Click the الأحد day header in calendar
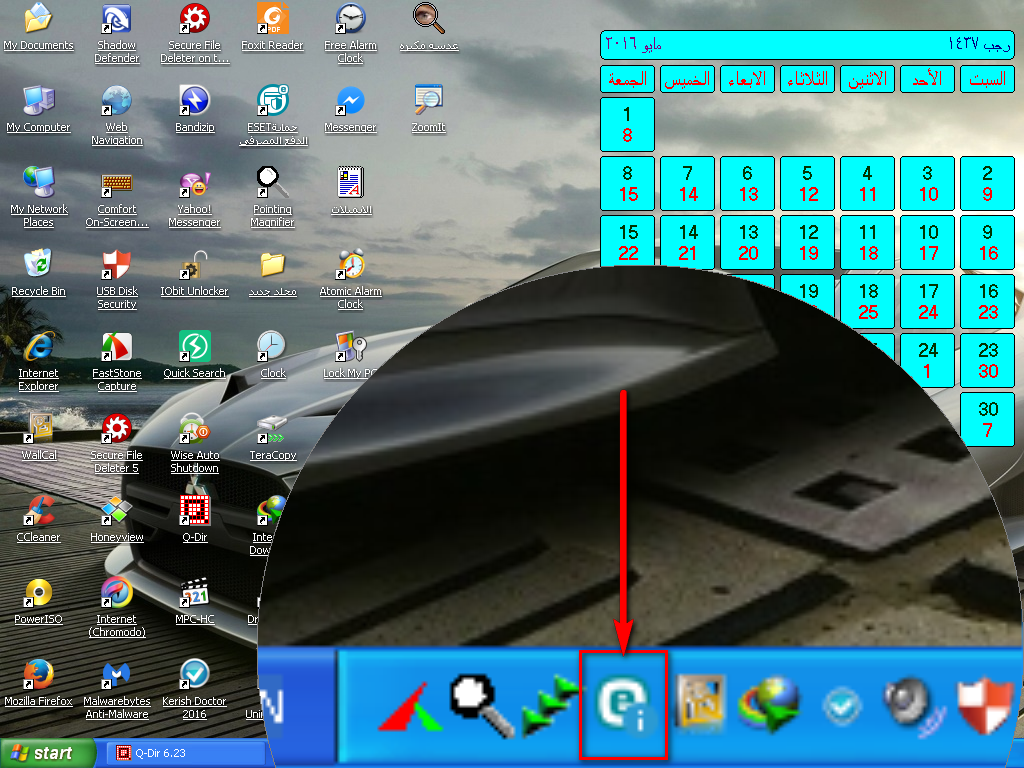The width and height of the screenshot is (1024, 768). coord(927,79)
